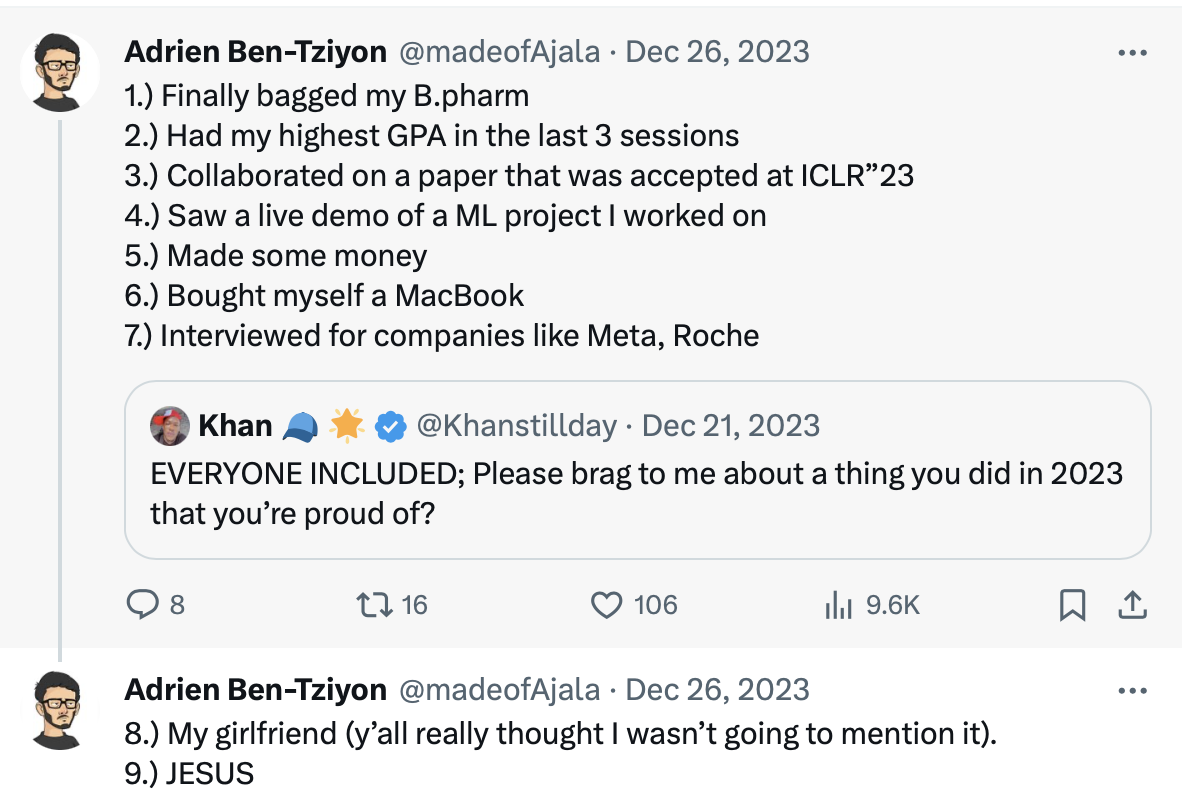Image resolution: width=1182 pixels, height=810 pixels.
Task: Open Khan's small profile picture
Action: pos(170,427)
